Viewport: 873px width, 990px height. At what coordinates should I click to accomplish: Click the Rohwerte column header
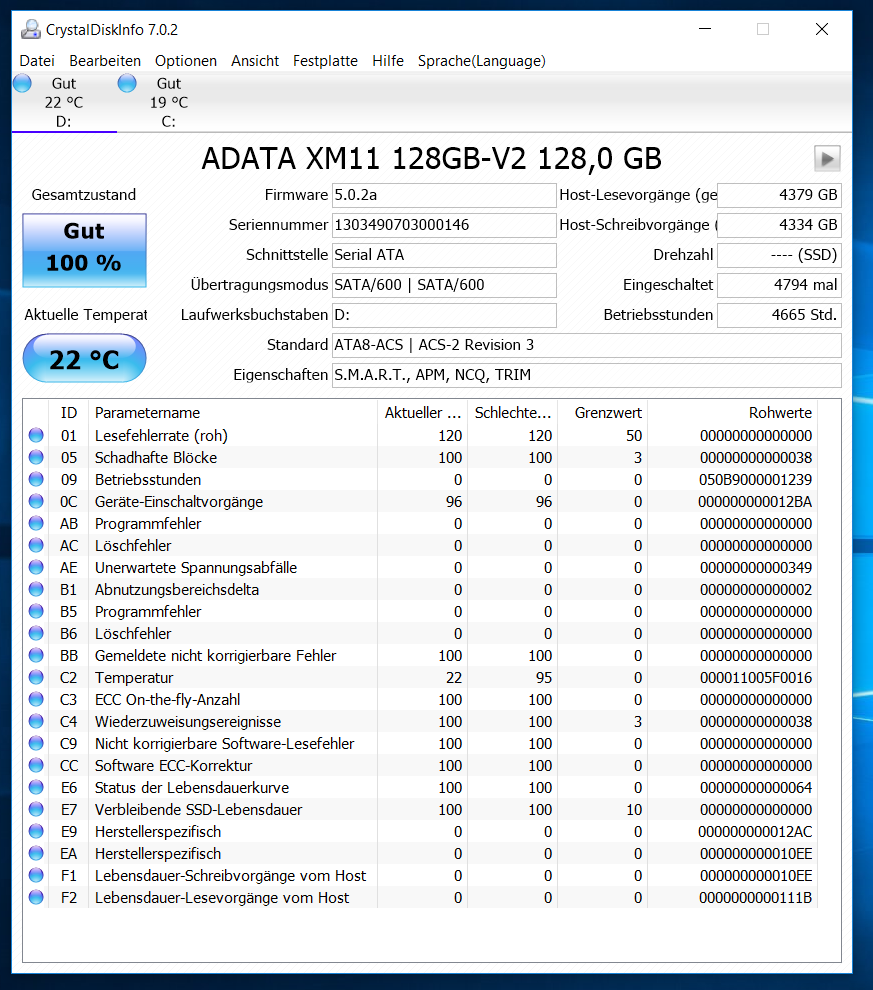[733, 412]
